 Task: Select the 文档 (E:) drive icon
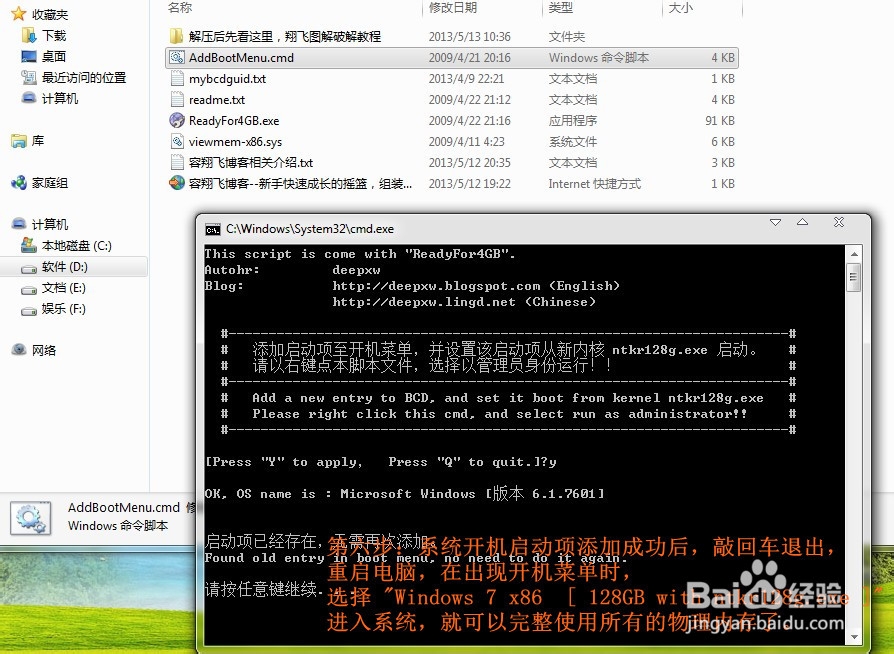(x=29, y=290)
